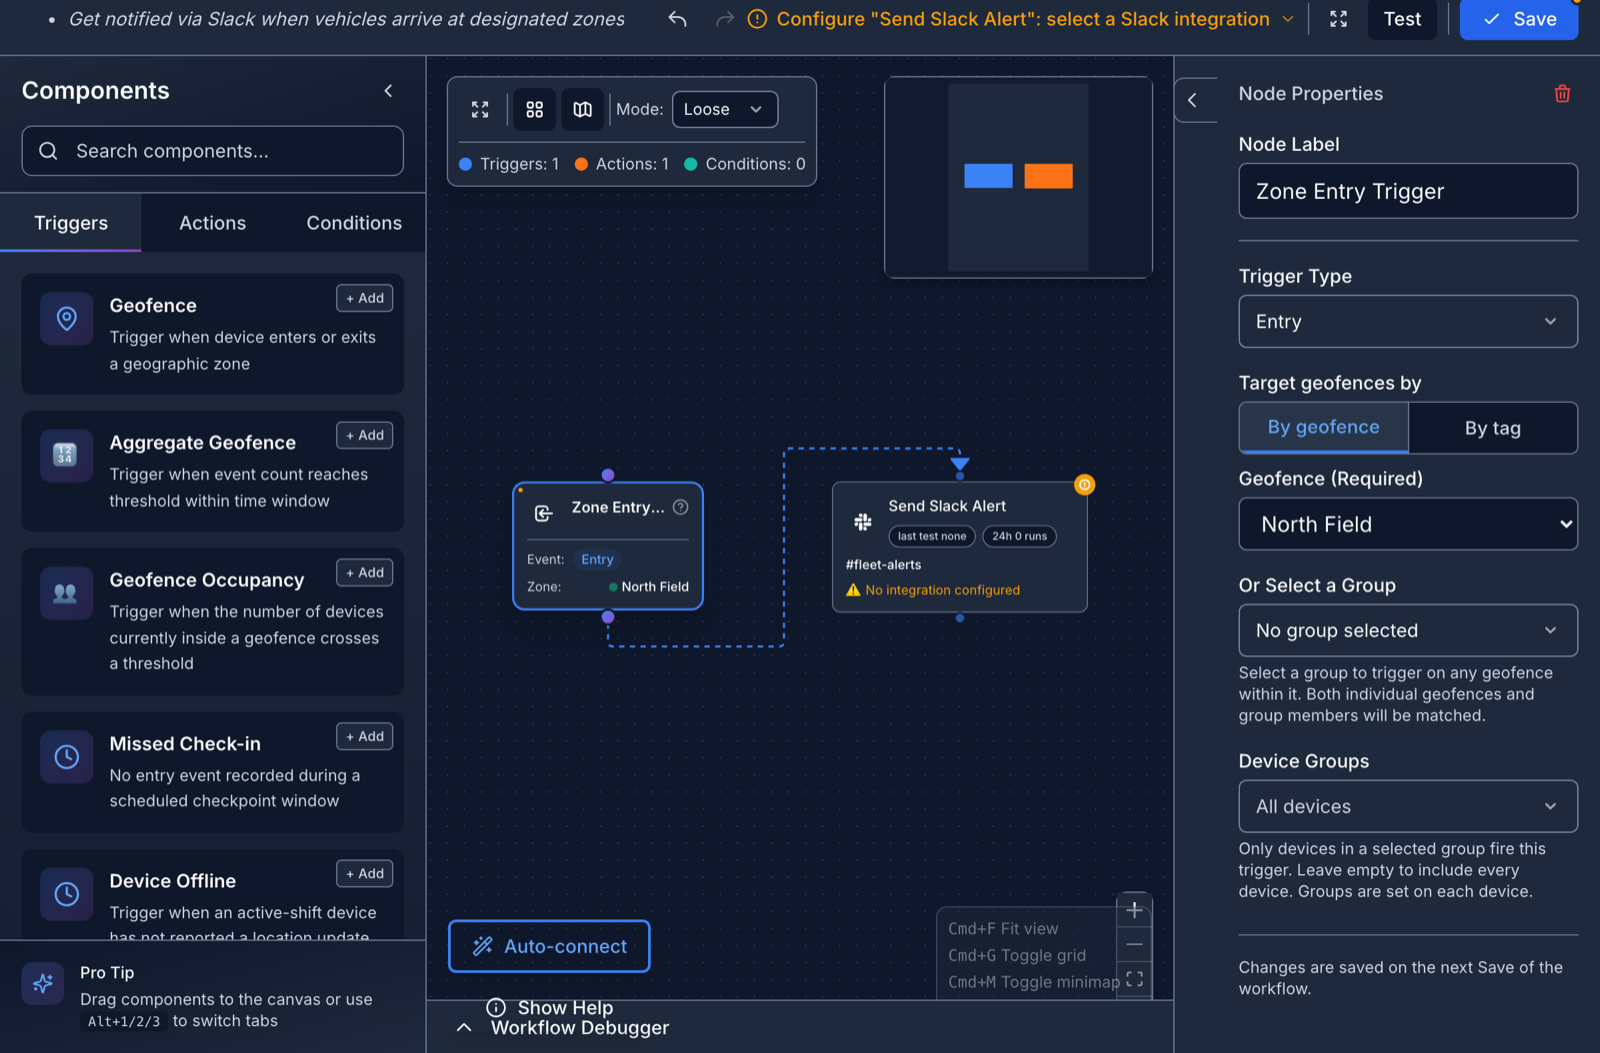Image resolution: width=1600 pixels, height=1053 pixels.
Task: Click the top connector of Zone Entry node
Action: [608, 475]
